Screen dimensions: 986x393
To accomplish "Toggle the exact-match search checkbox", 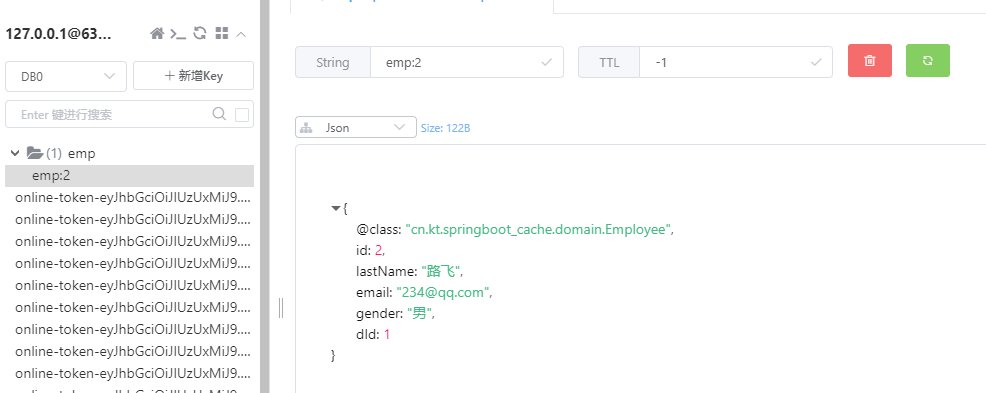I will 241,114.
